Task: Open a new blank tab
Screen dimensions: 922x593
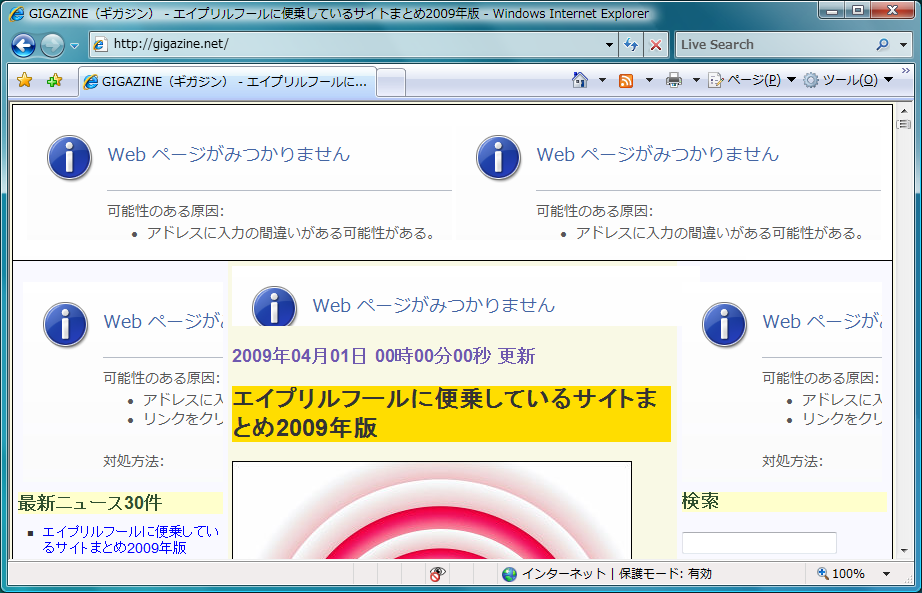Action: pos(391,82)
